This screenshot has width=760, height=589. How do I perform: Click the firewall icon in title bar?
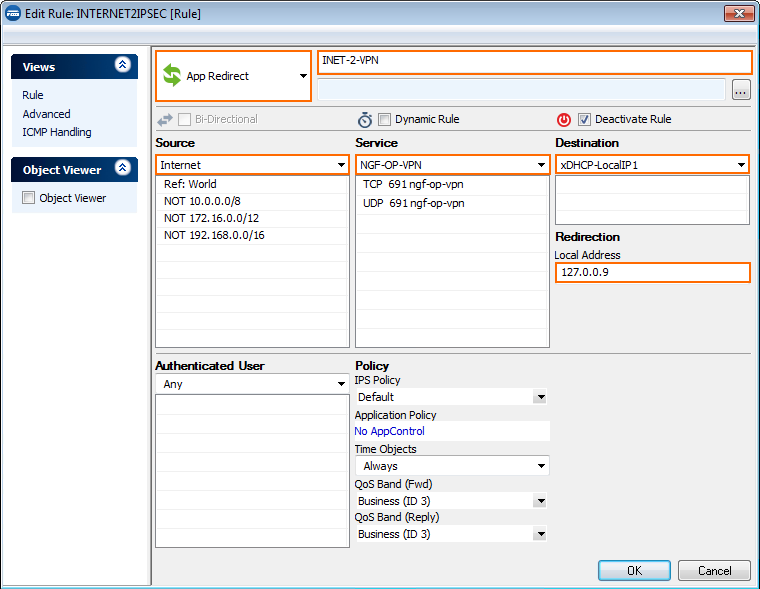point(13,14)
